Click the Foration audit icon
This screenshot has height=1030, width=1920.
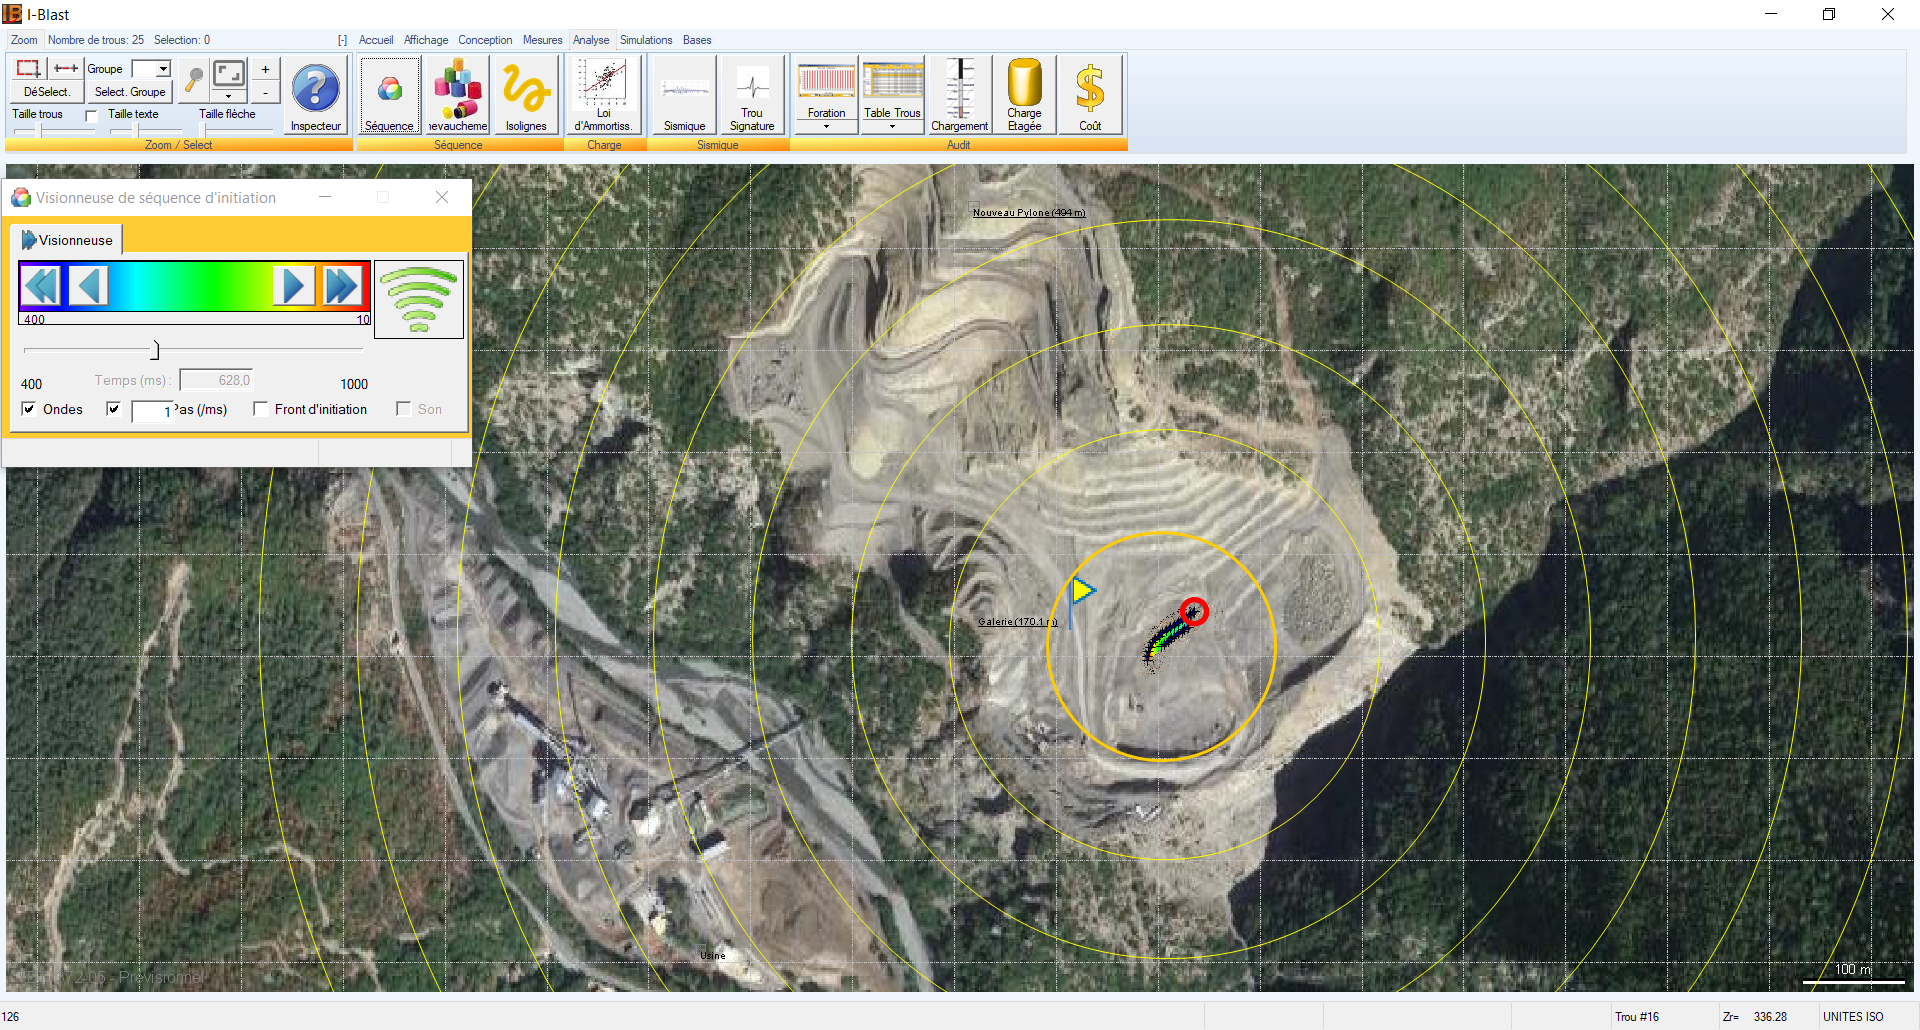pyautogui.click(x=826, y=88)
